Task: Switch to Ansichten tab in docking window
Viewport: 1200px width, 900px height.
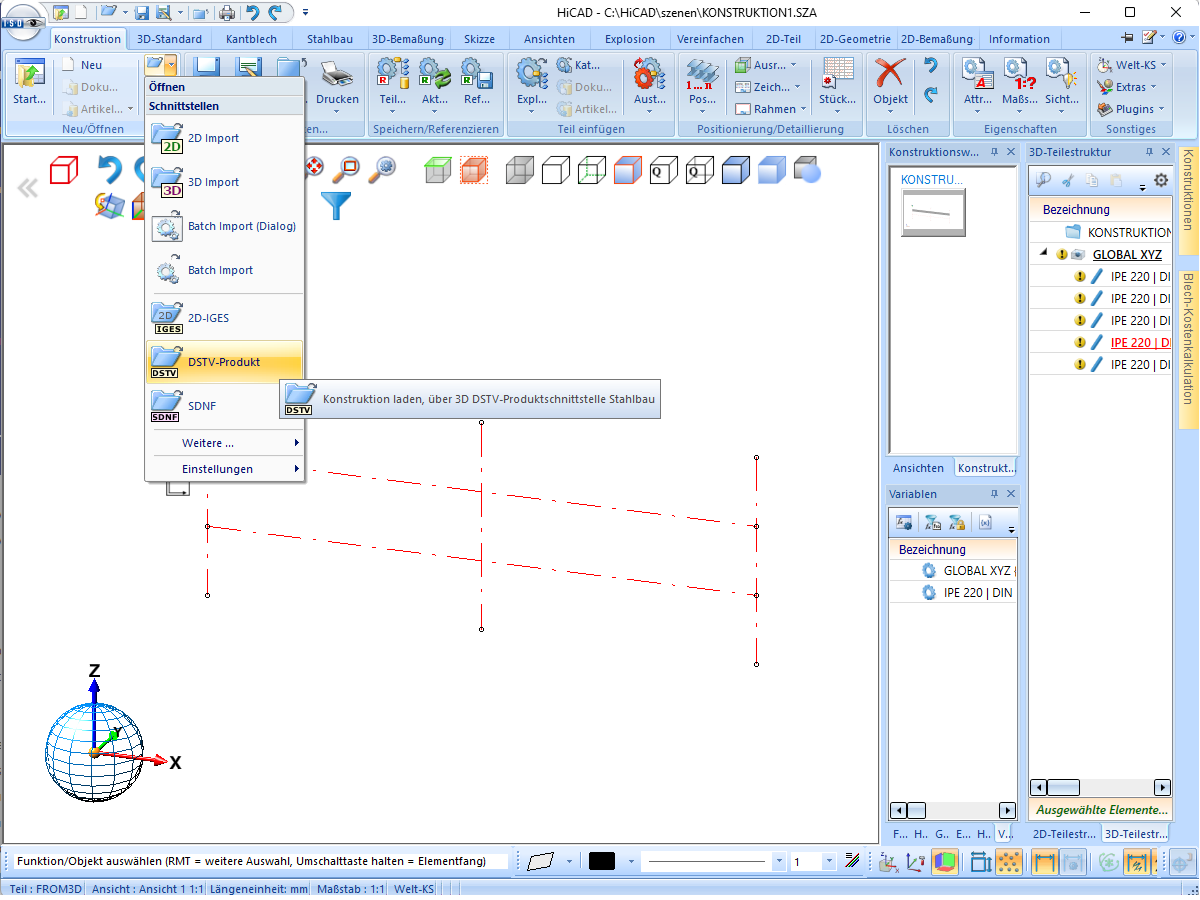Action: [918, 468]
